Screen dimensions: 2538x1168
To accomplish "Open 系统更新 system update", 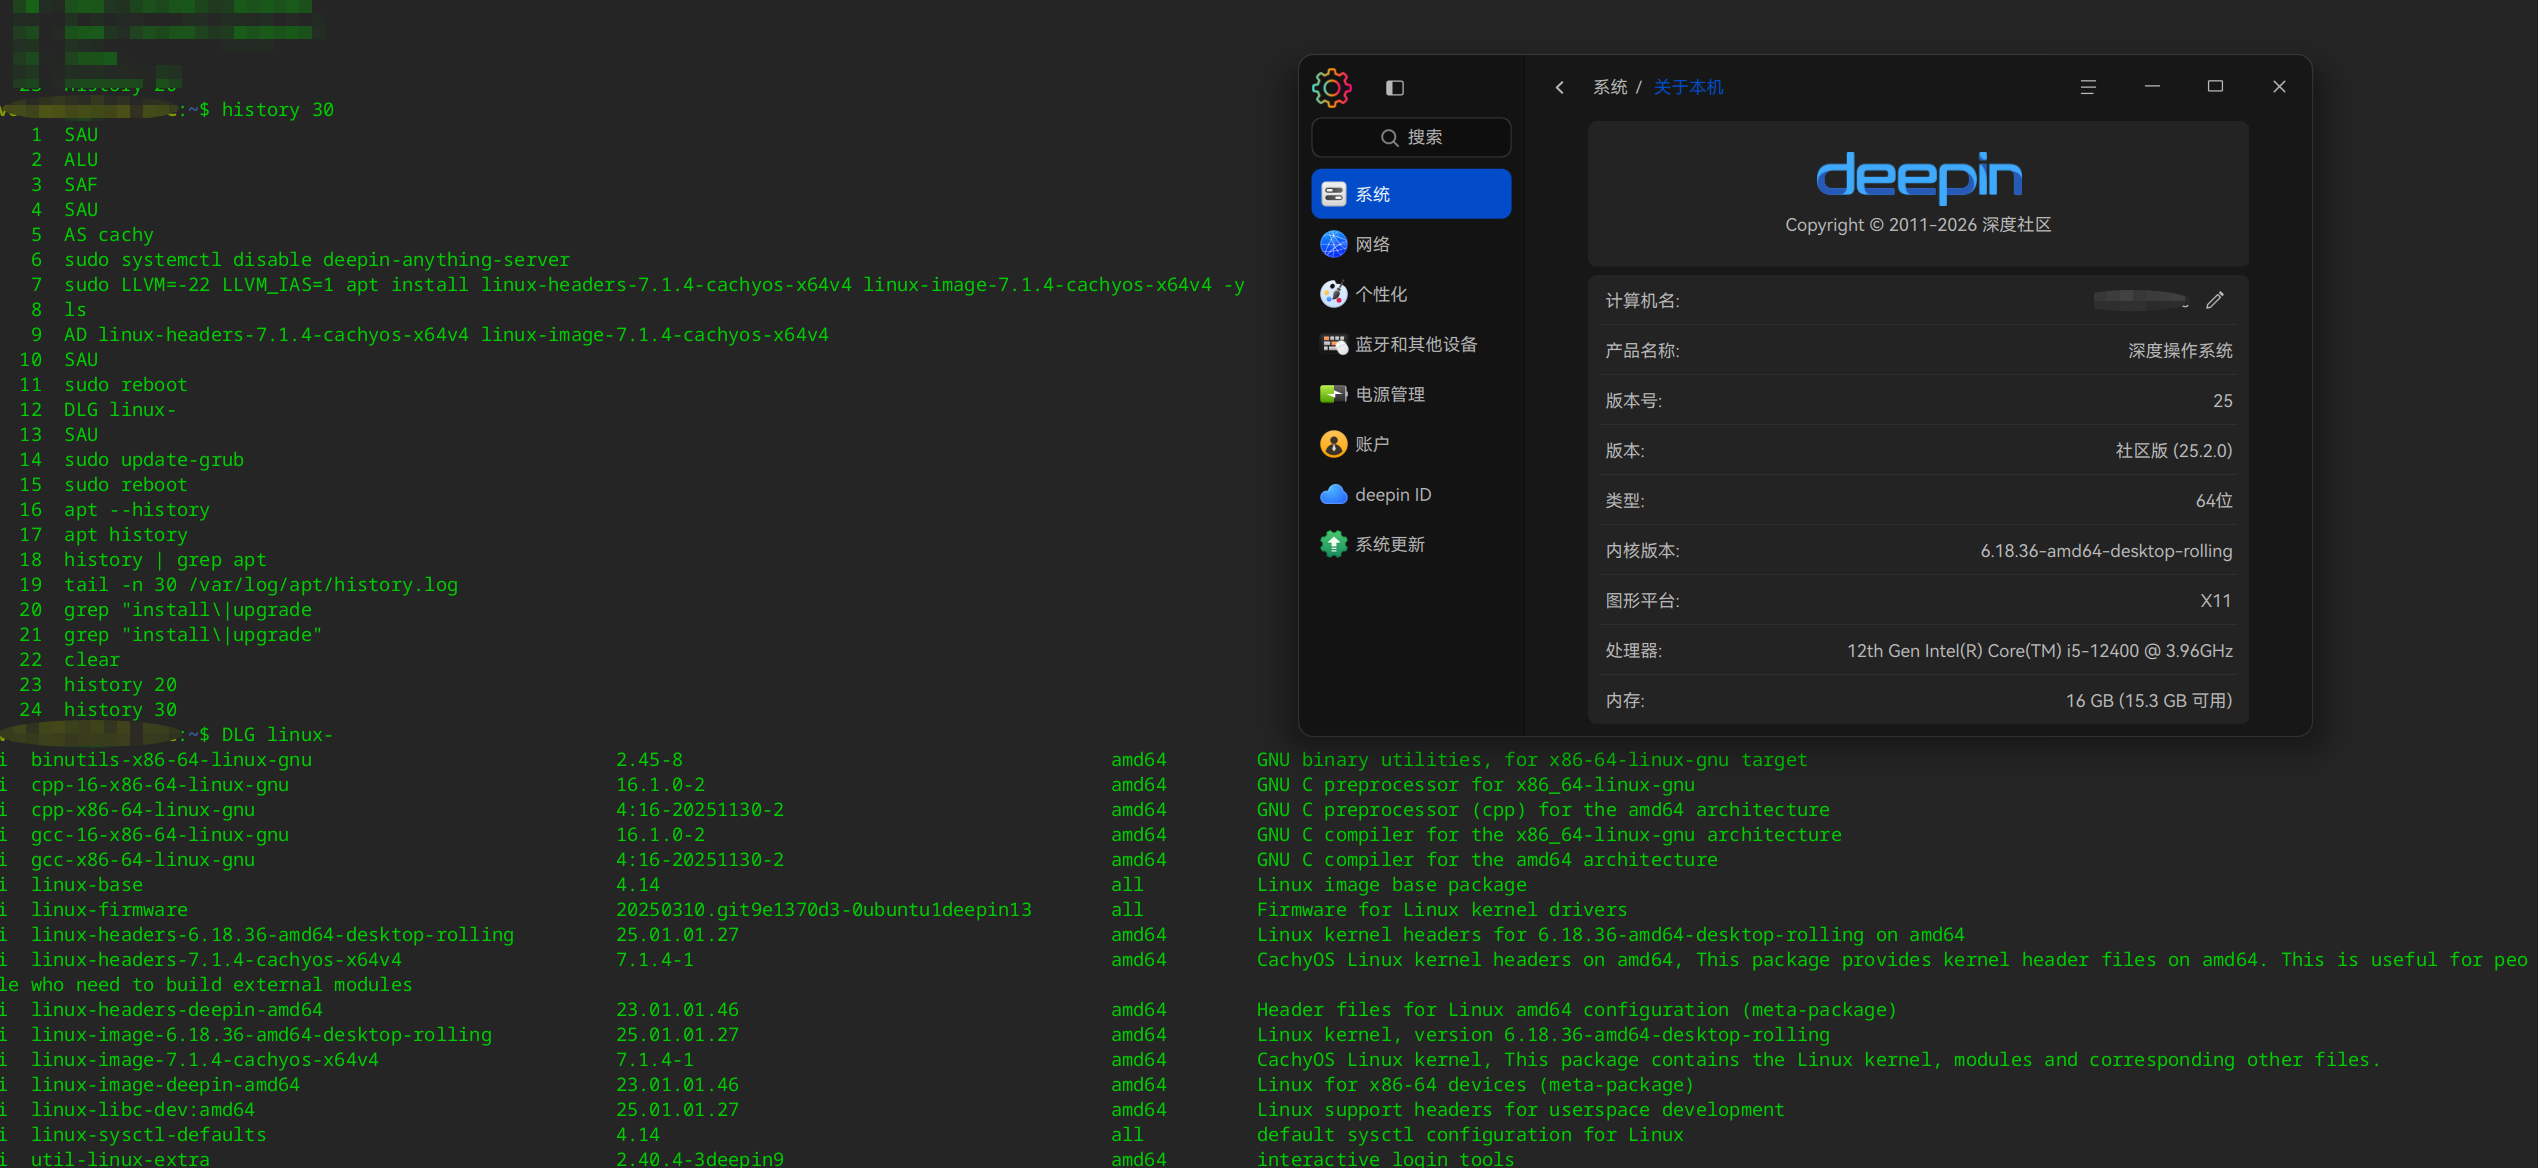I will (1411, 544).
